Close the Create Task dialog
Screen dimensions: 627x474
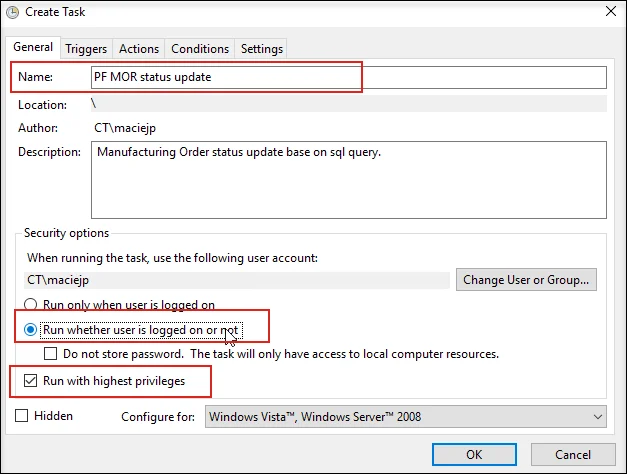[610, 11]
